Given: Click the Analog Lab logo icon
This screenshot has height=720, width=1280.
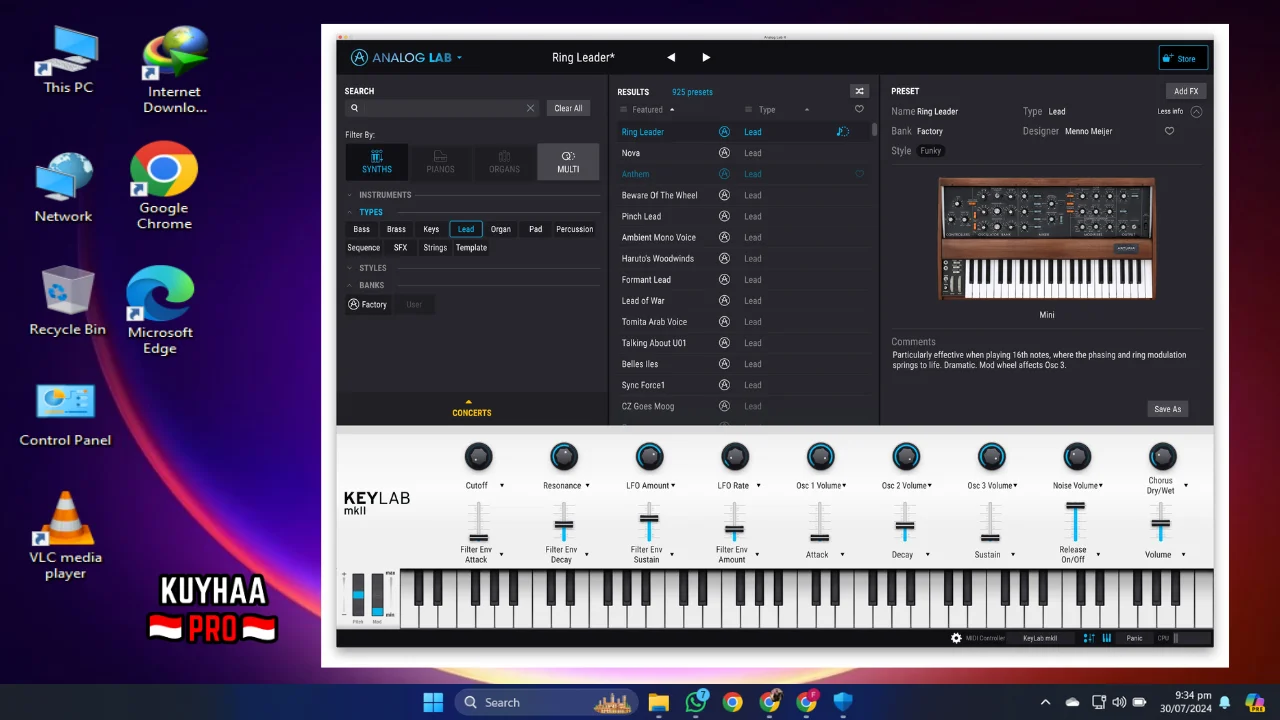Looking at the screenshot, I should tap(359, 57).
